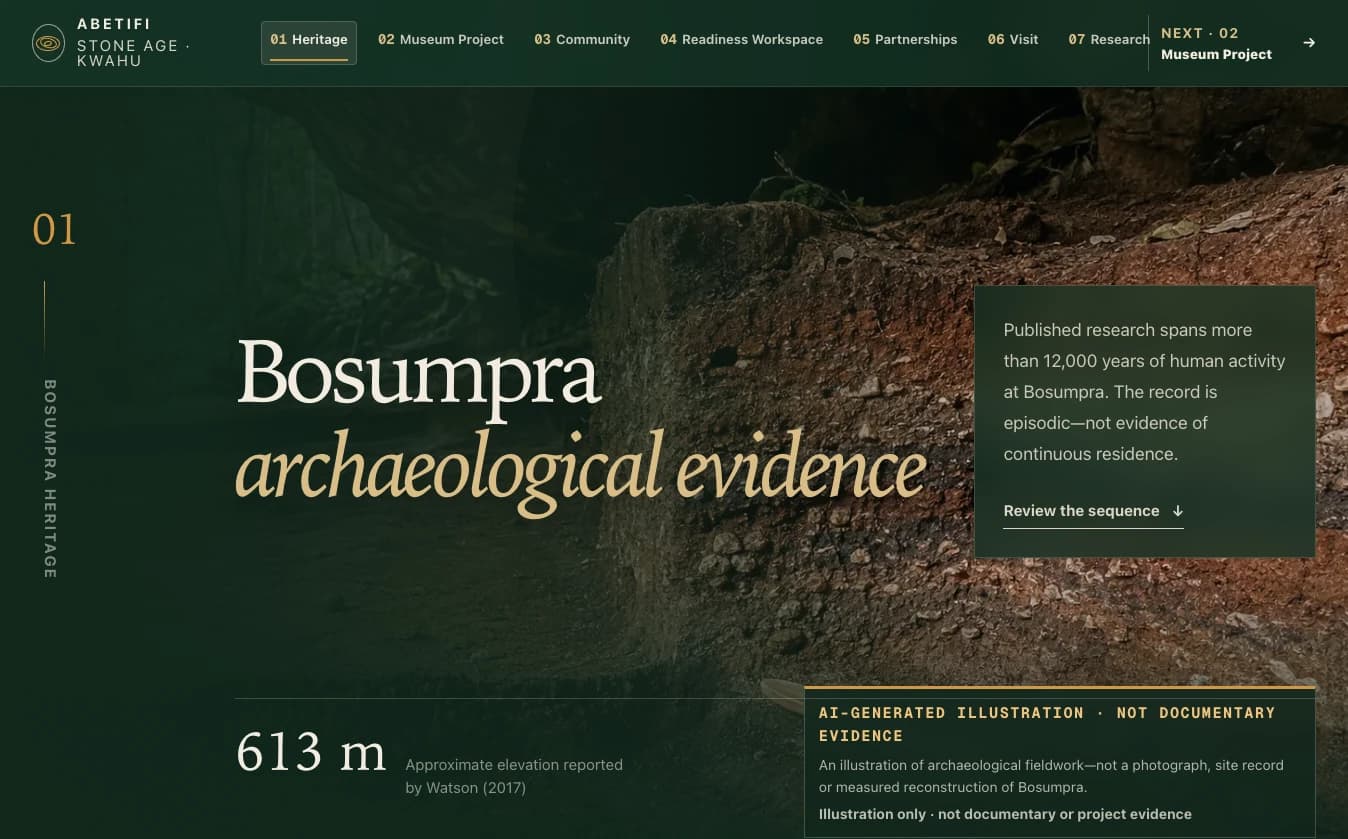Click the An illustration of archaeological fieldwork description
Image resolution: width=1348 pixels, height=839 pixels.
point(1051,776)
